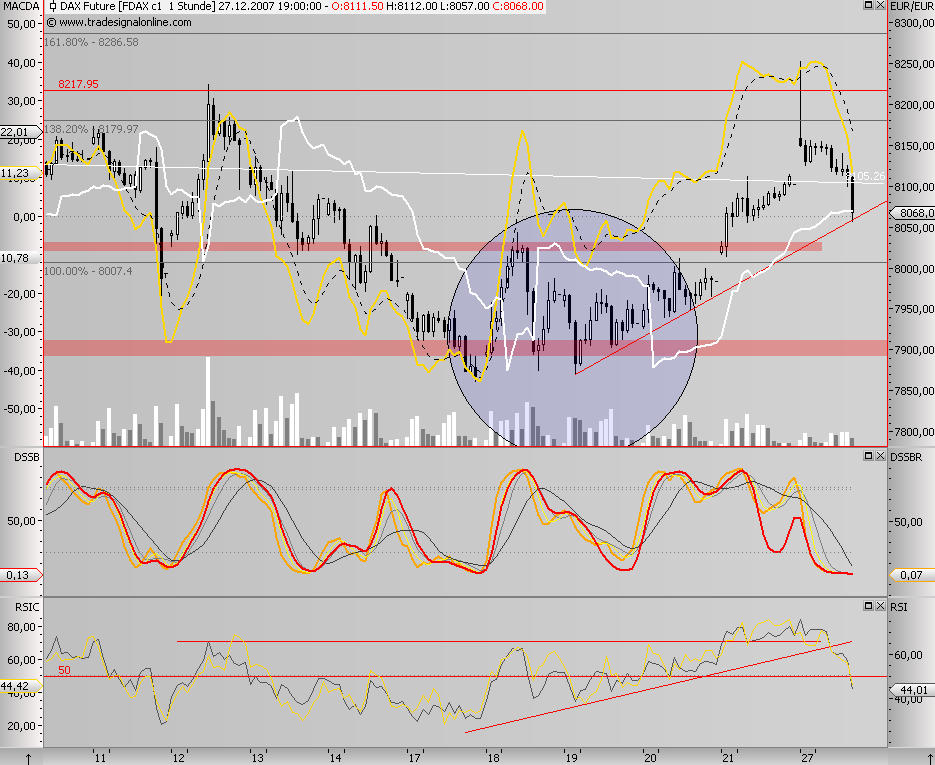Click 7800,00 on the price axis
The height and width of the screenshot is (765, 935).
pos(914,432)
